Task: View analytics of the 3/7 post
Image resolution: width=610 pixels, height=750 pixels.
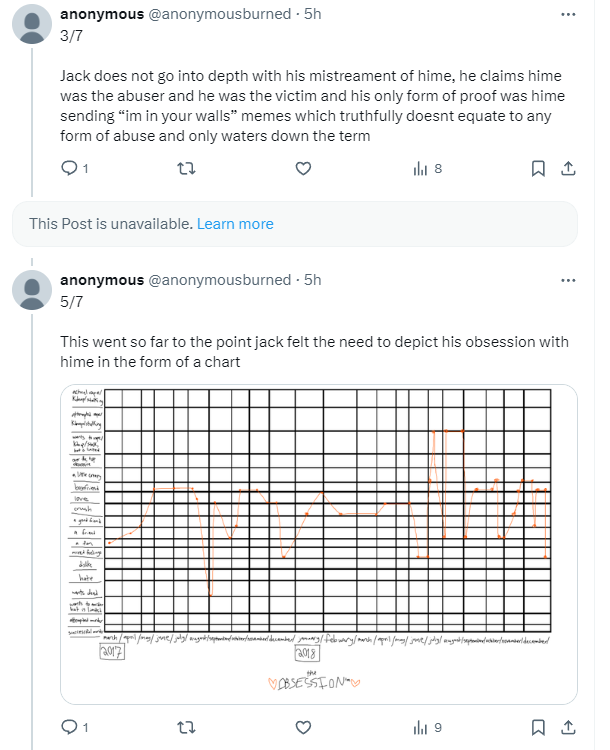Action: coord(421,169)
